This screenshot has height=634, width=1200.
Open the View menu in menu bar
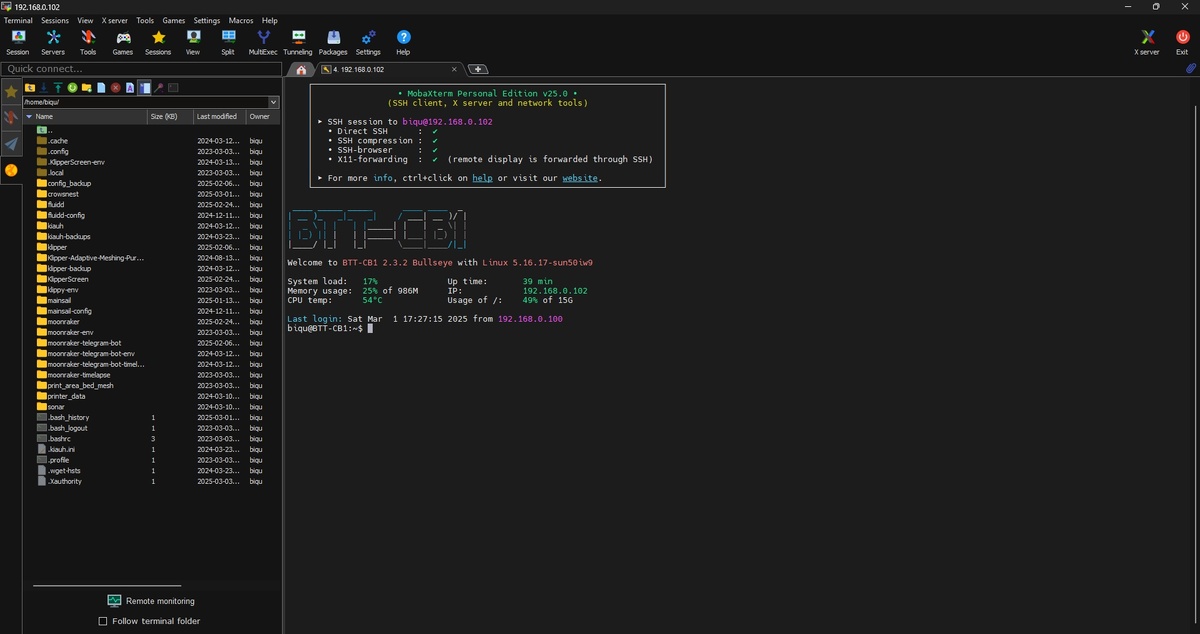click(85, 20)
